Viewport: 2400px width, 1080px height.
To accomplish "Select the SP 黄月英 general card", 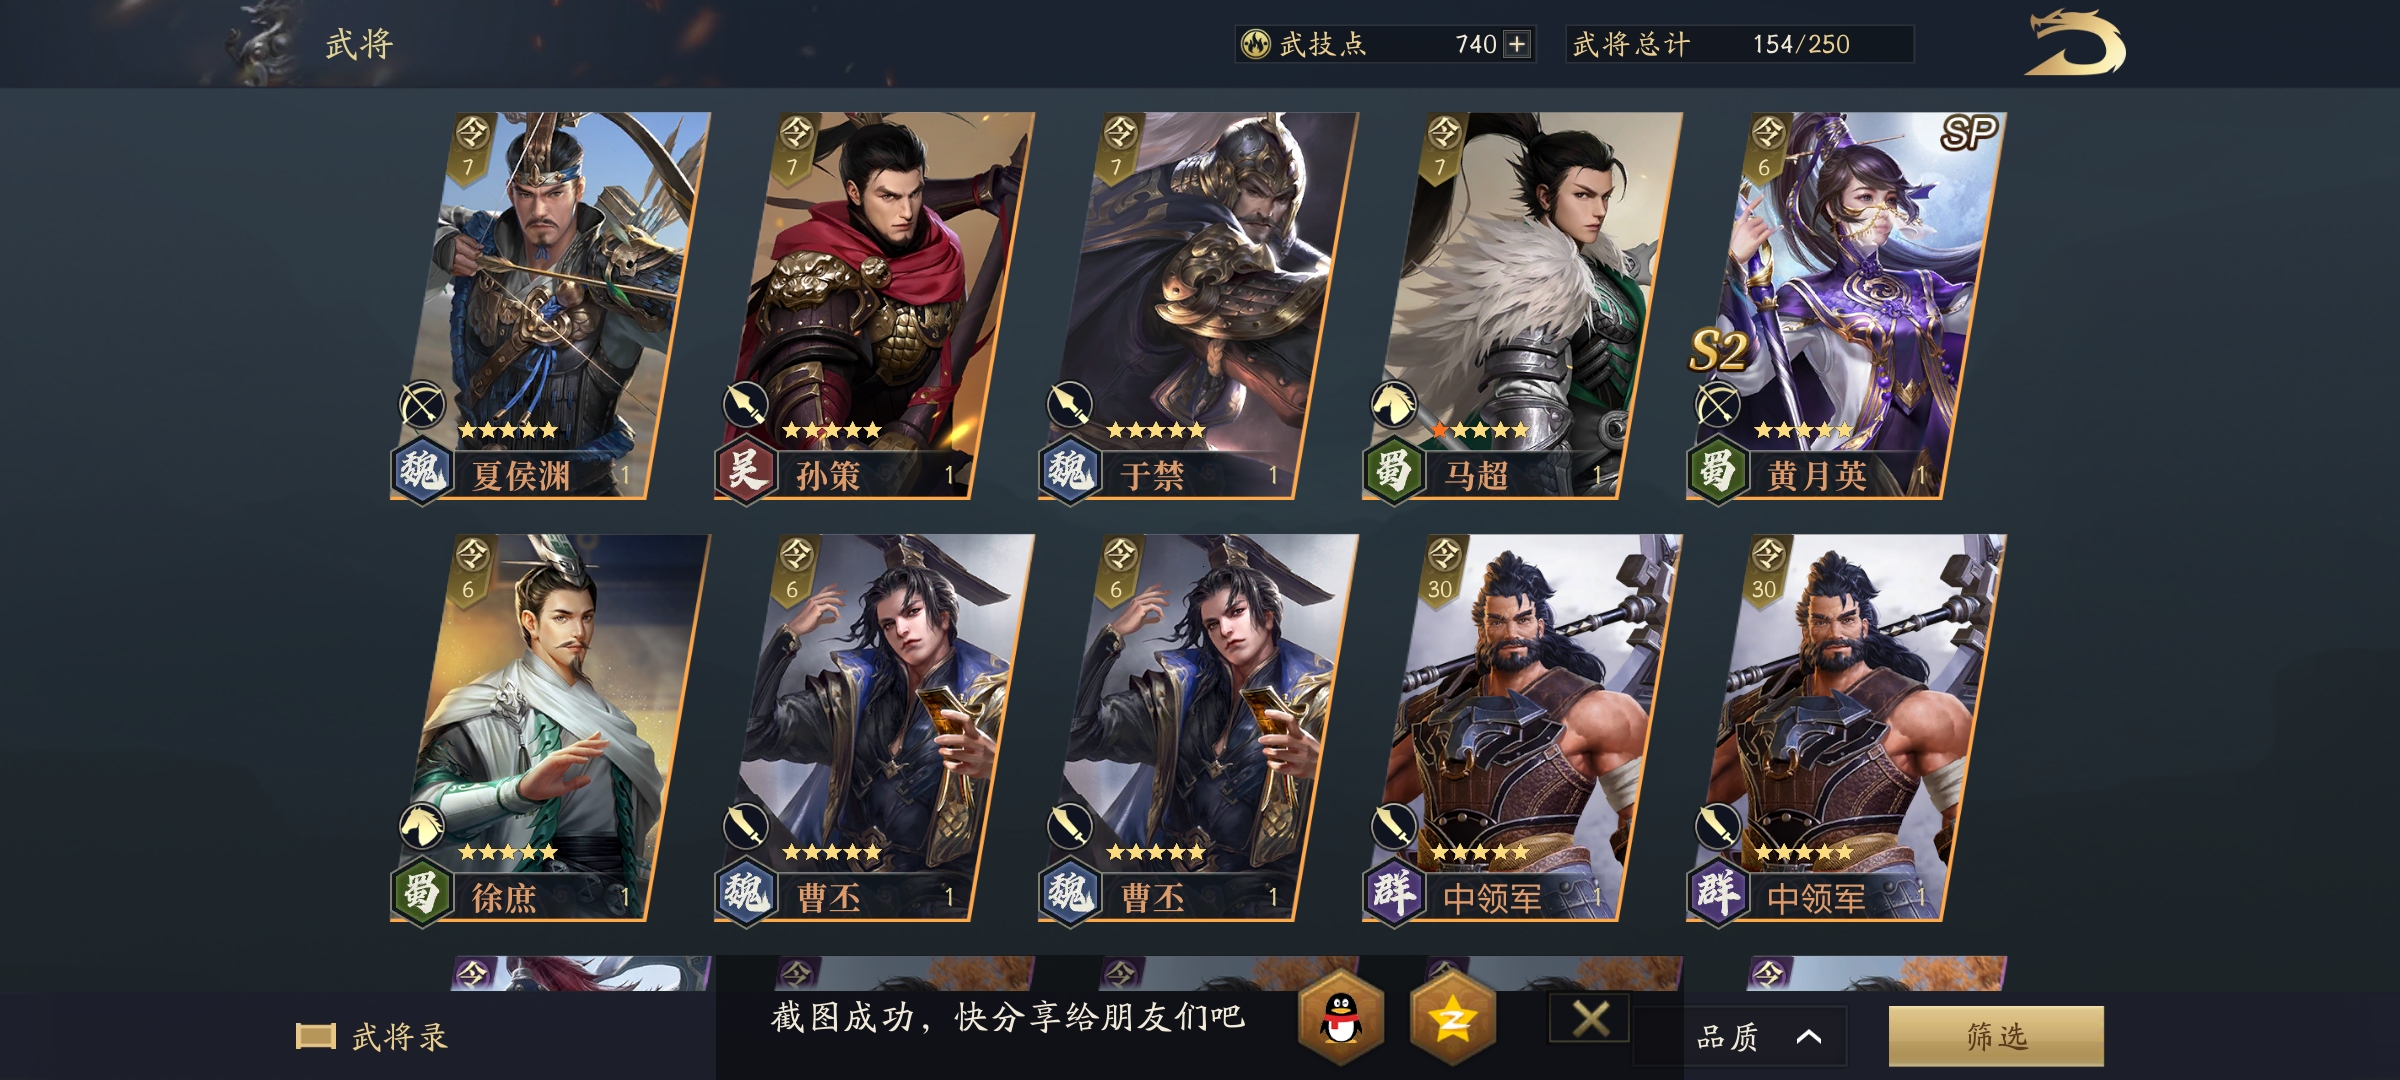I will click(1846, 305).
